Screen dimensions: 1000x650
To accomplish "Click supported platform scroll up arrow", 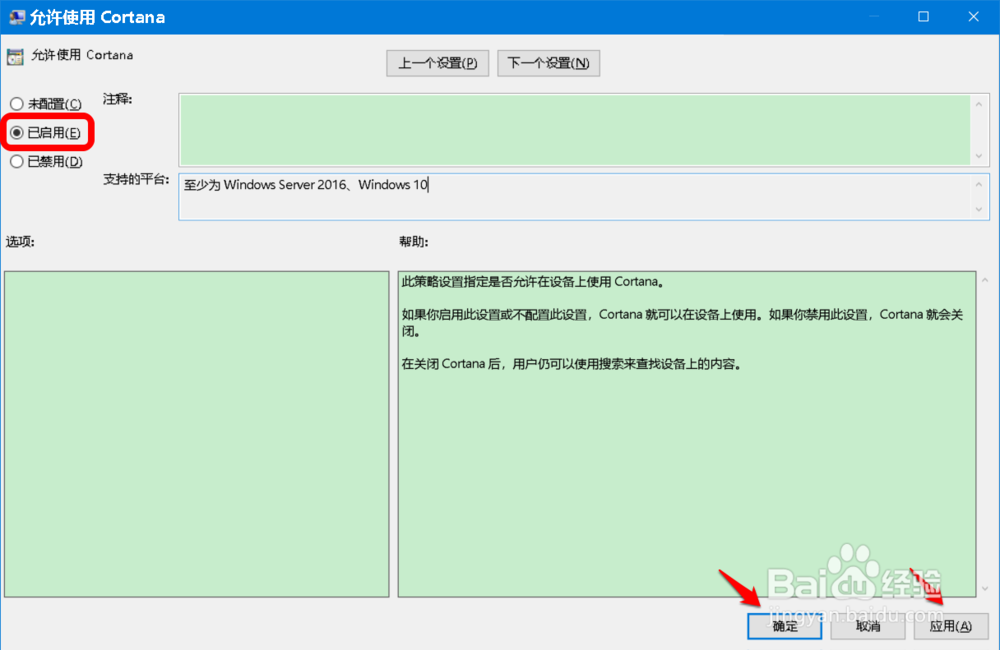I will pyautogui.click(x=979, y=184).
